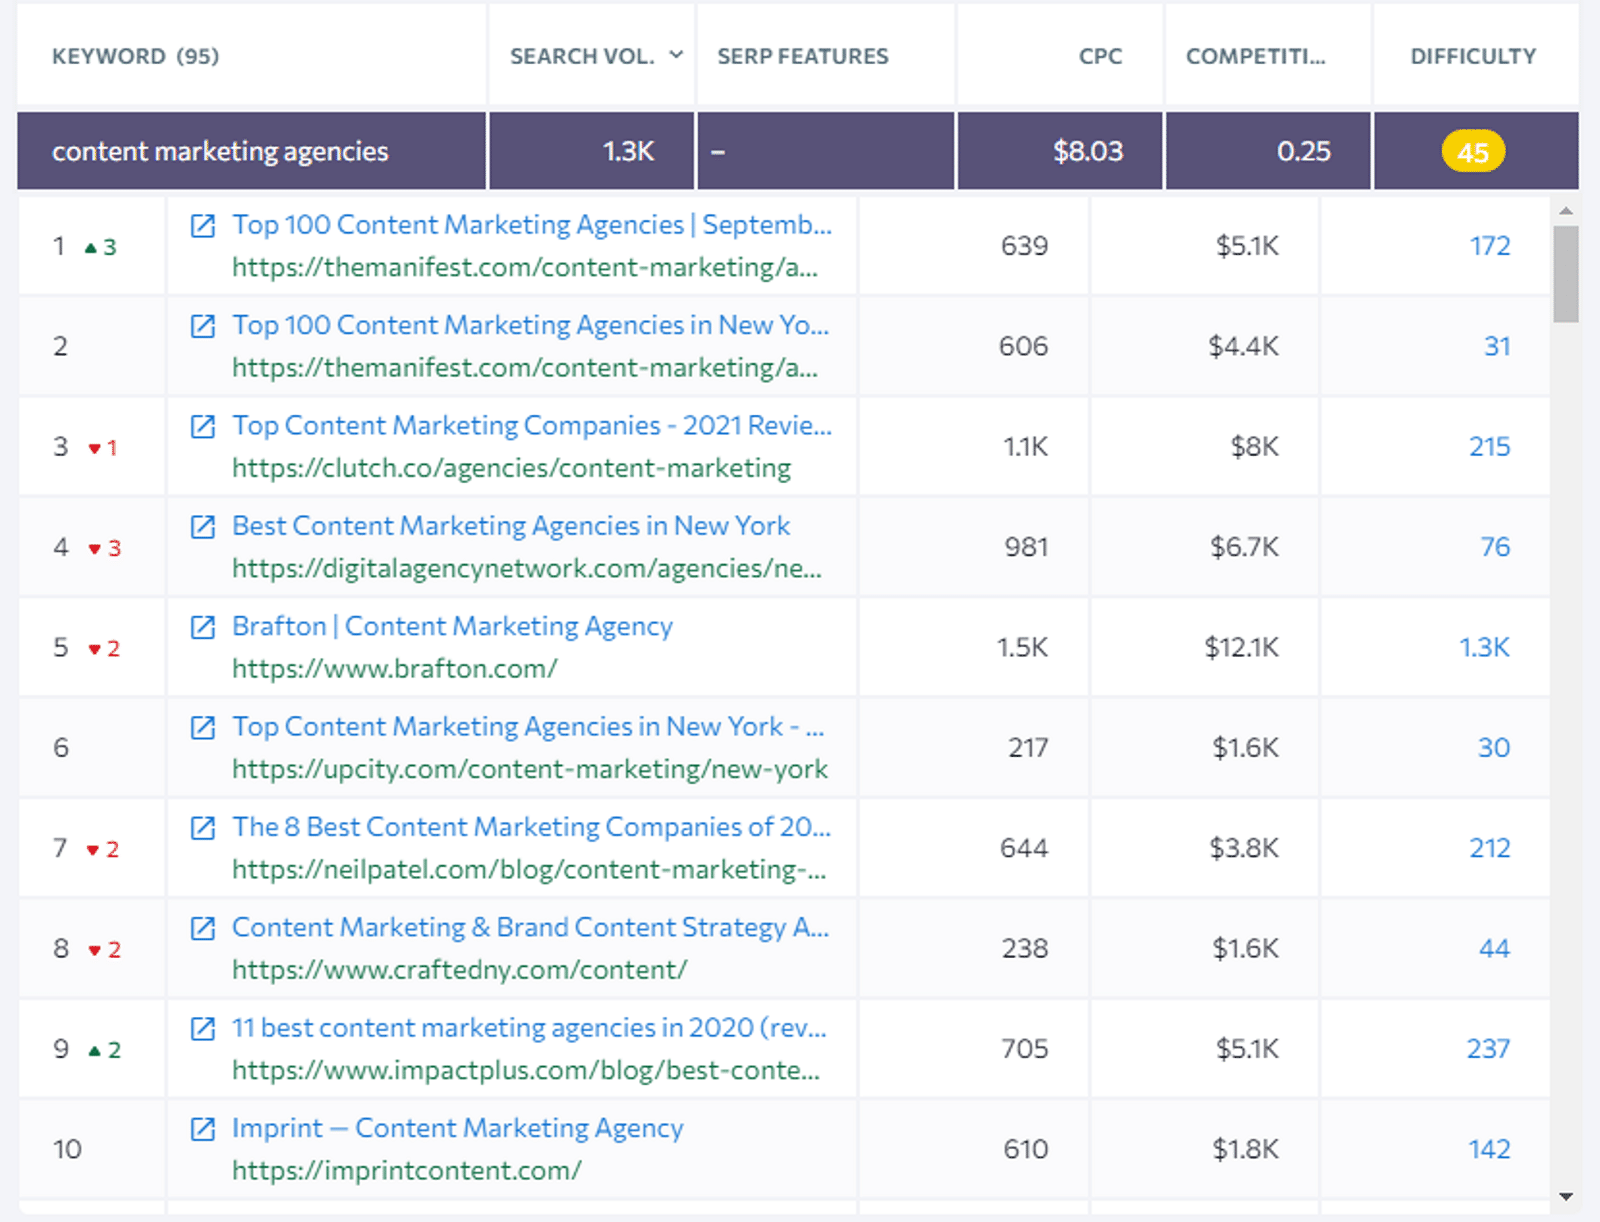Viewport: 1600px width, 1222px height.
Task: Click the https://upcity.com/content-marketing/new-york URL
Action: click(x=530, y=769)
